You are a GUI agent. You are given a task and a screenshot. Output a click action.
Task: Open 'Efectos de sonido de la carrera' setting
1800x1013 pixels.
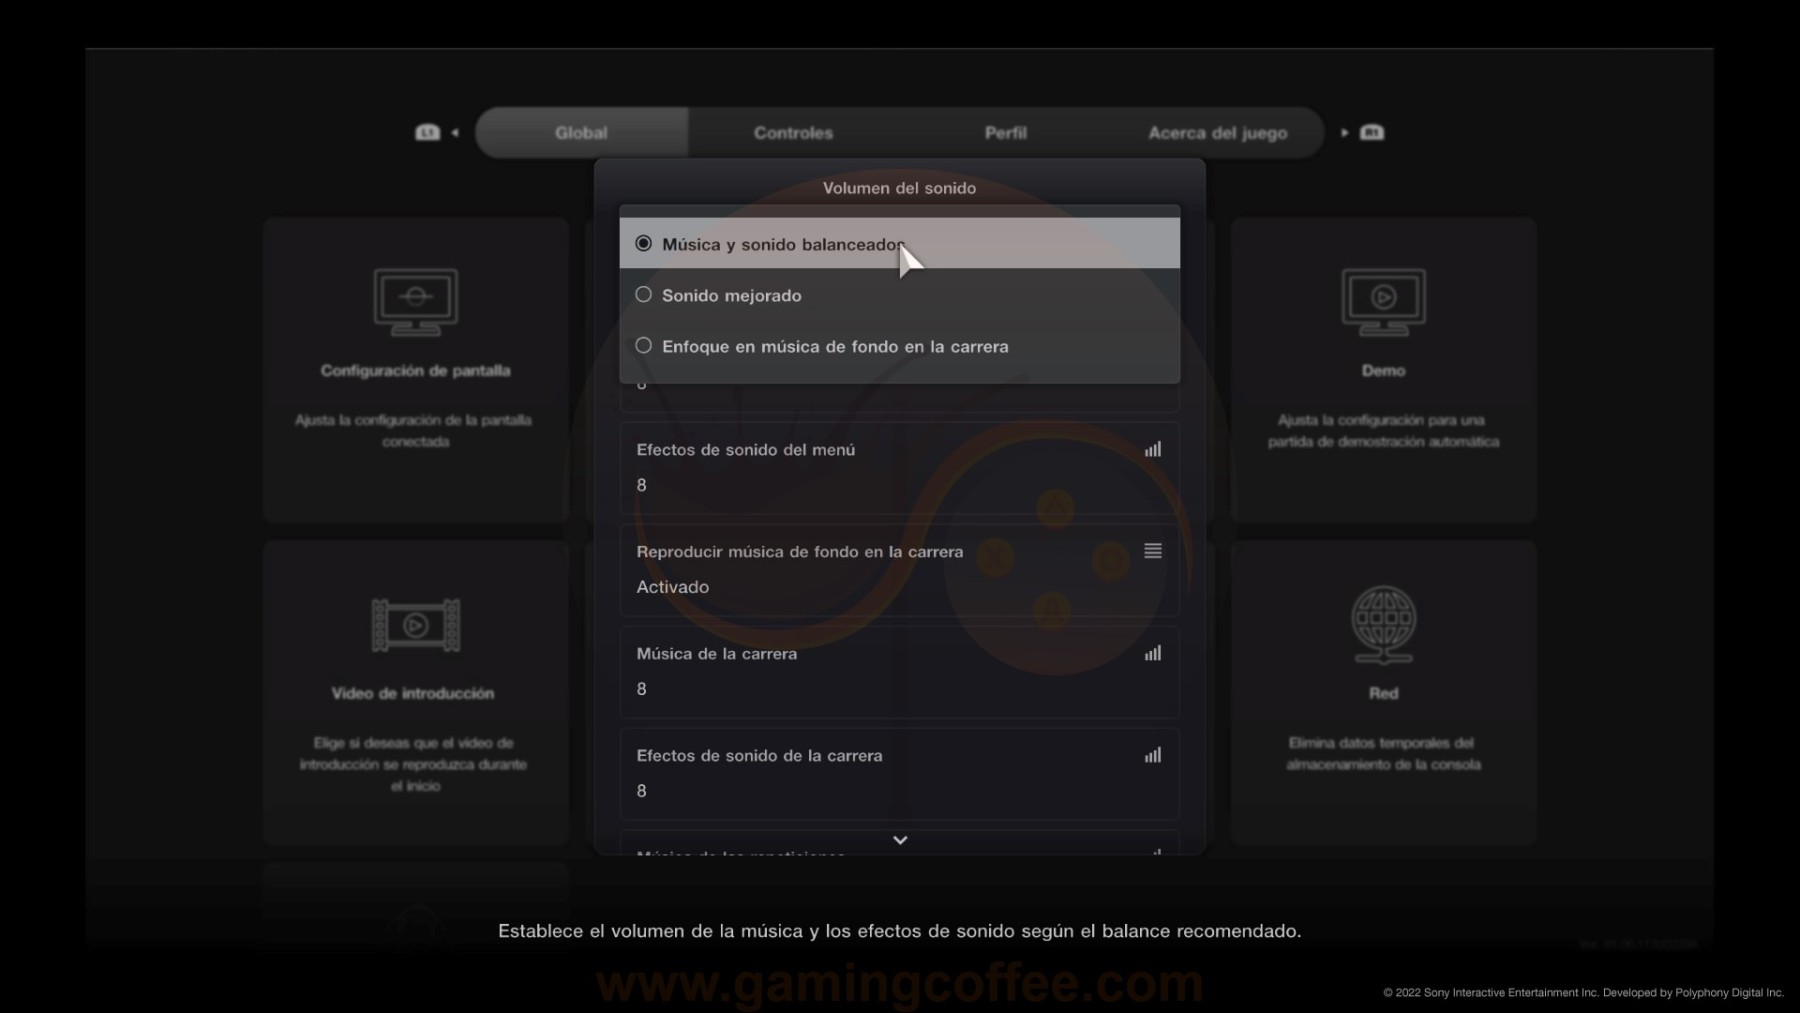(x=899, y=774)
